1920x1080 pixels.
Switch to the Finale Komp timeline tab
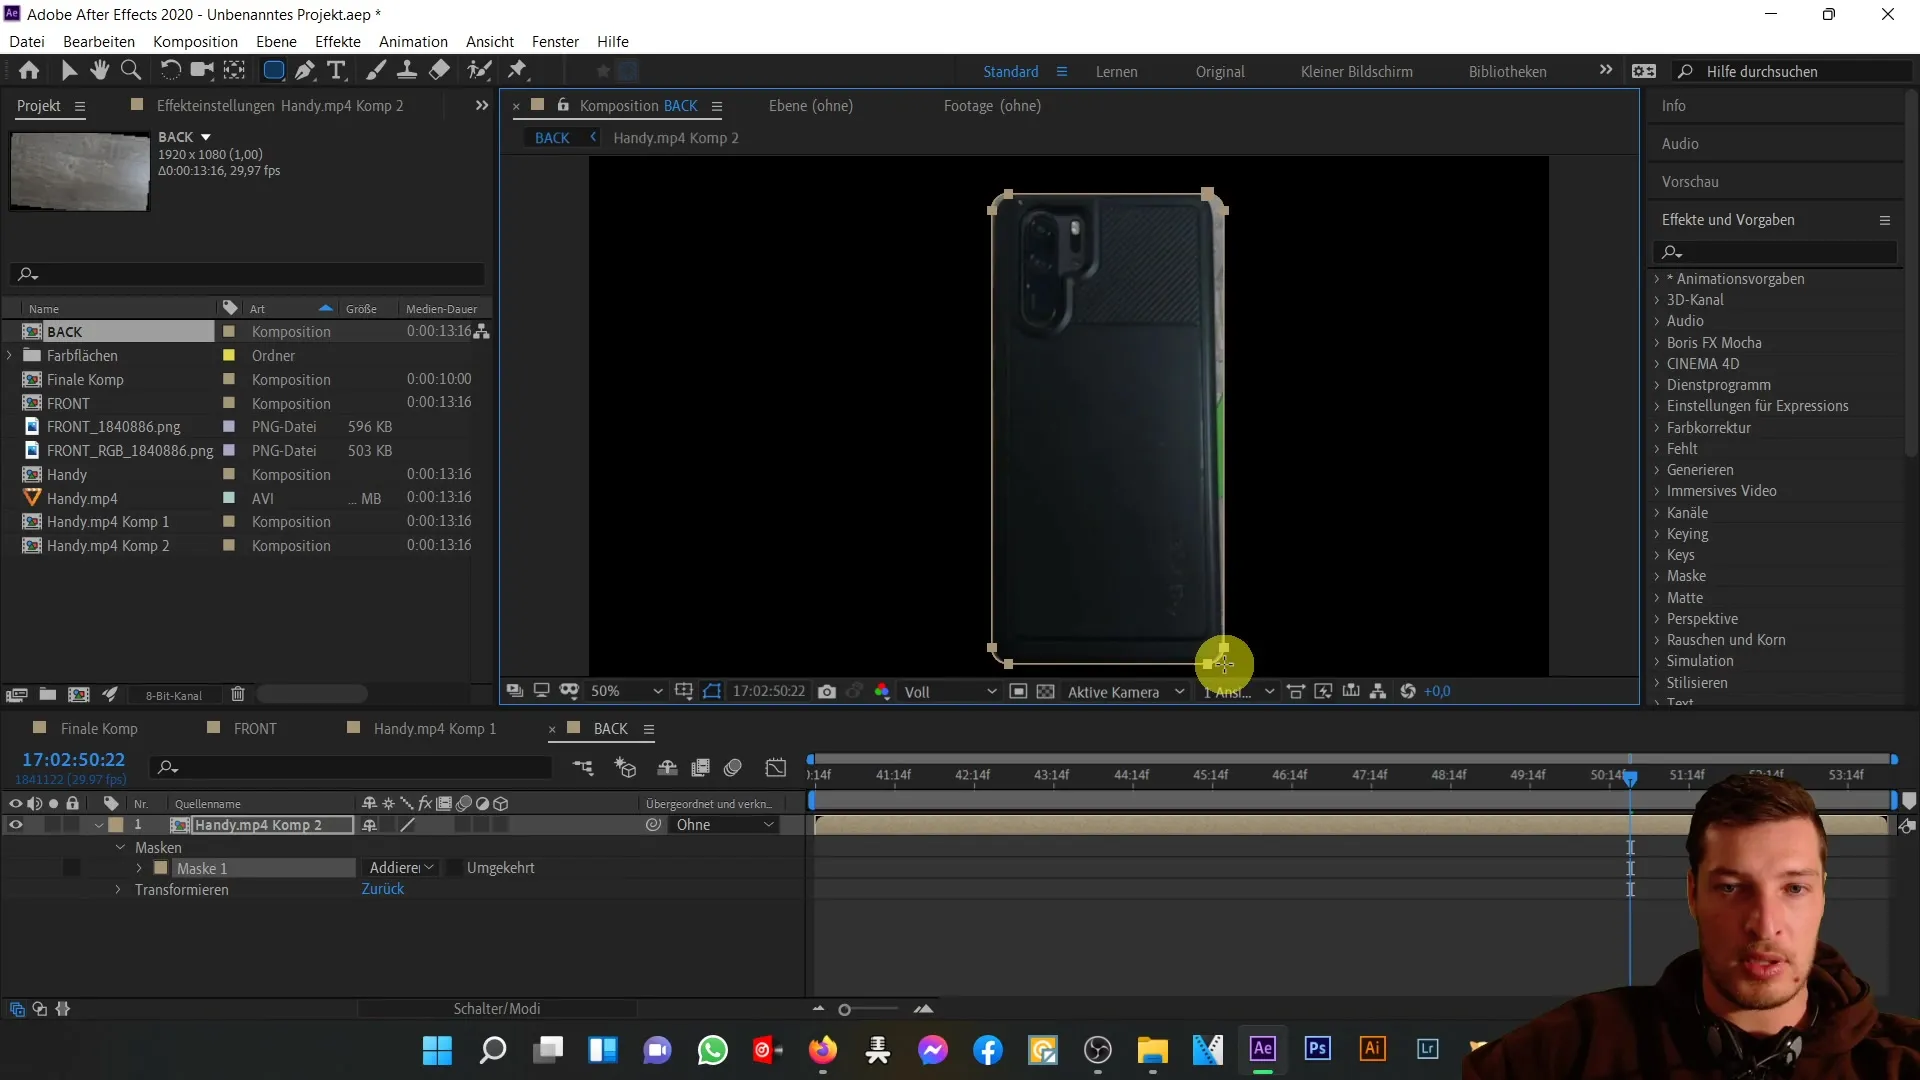click(99, 729)
